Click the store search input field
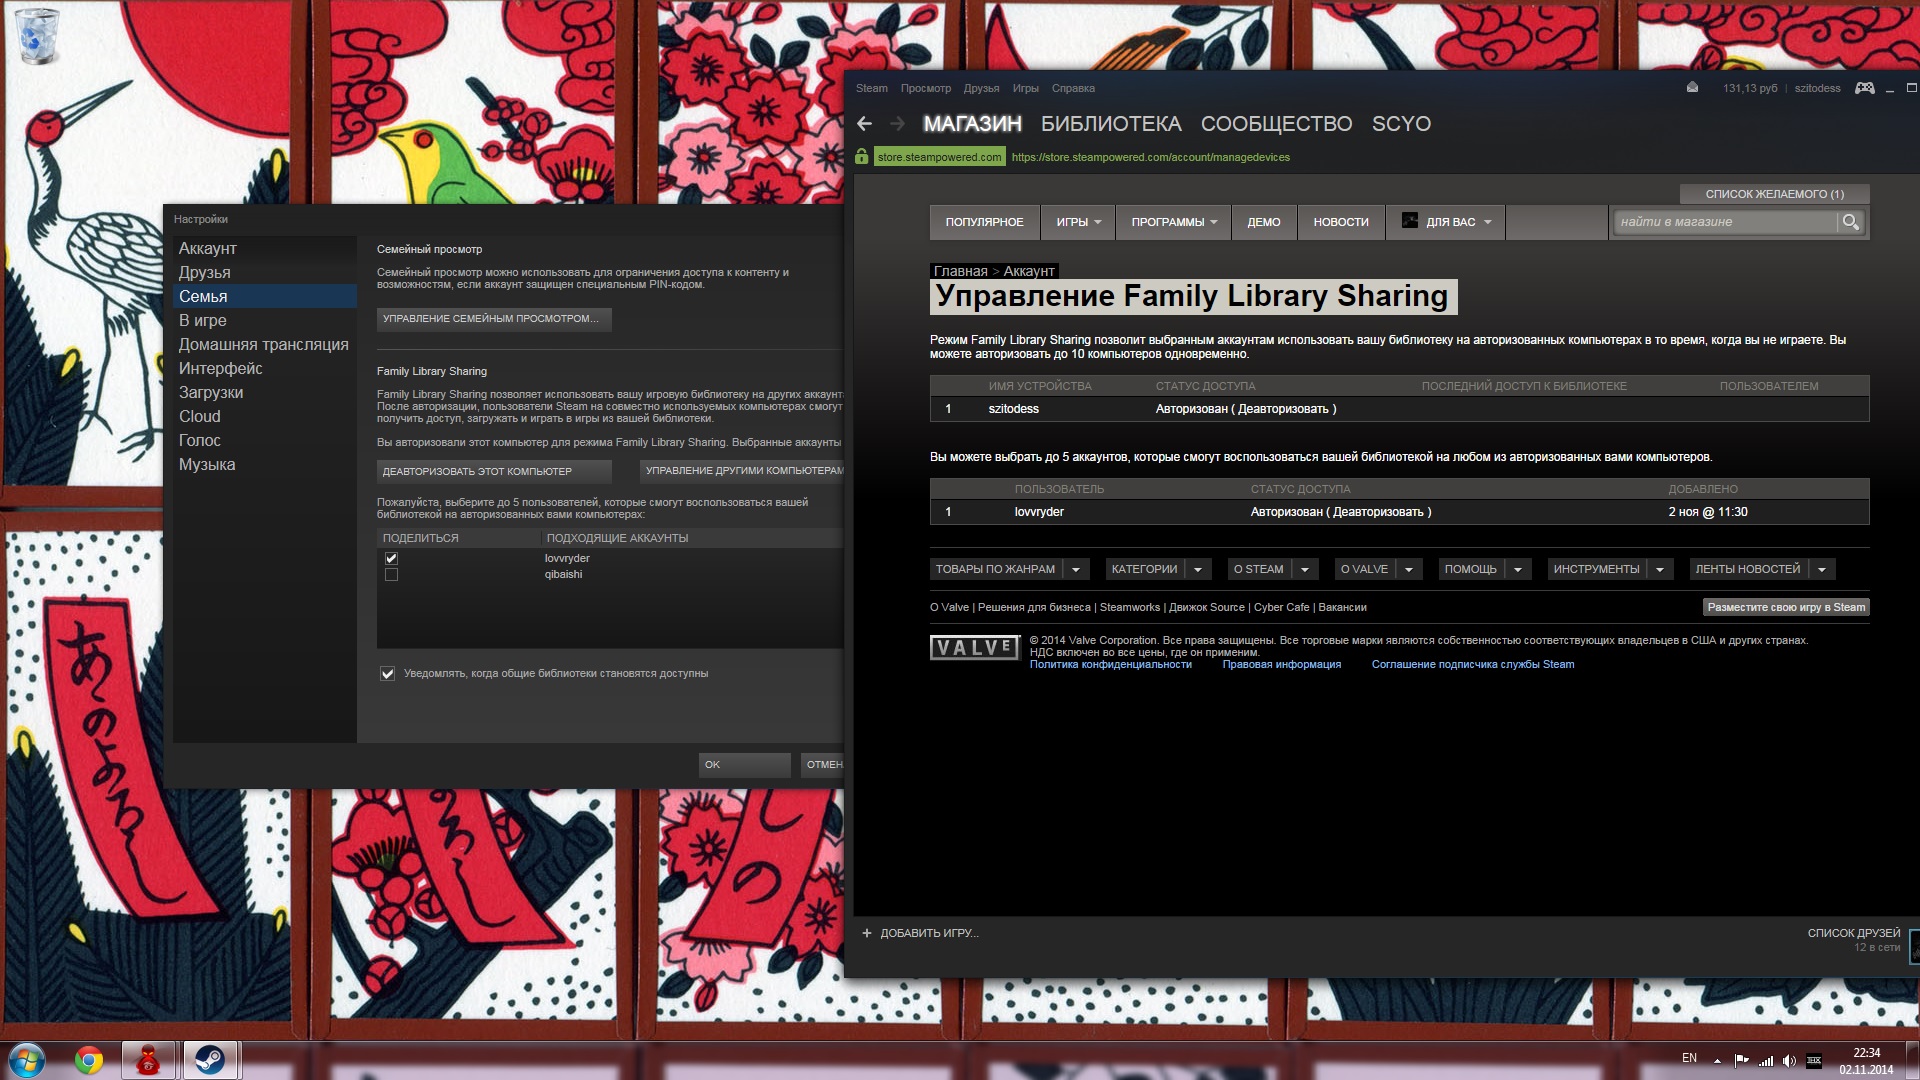Viewport: 1920px width, 1080px height. click(x=1726, y=222)
